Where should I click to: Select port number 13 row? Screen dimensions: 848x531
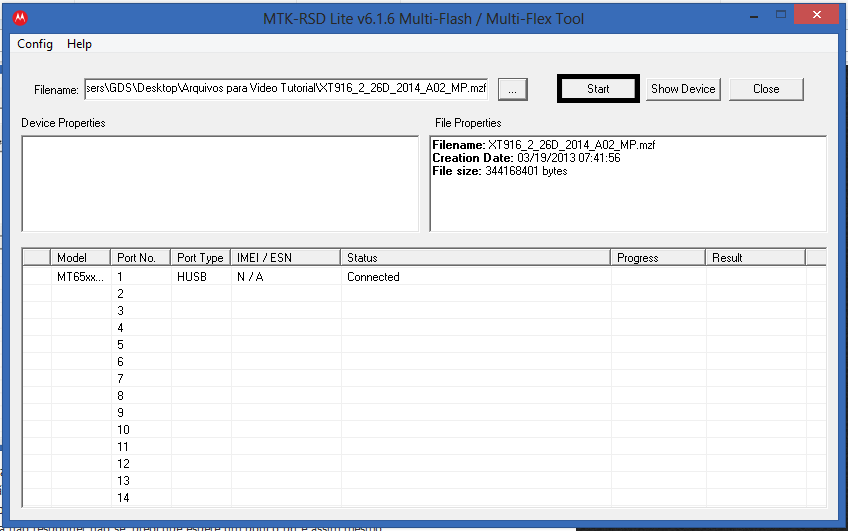(x=424, y=481)
